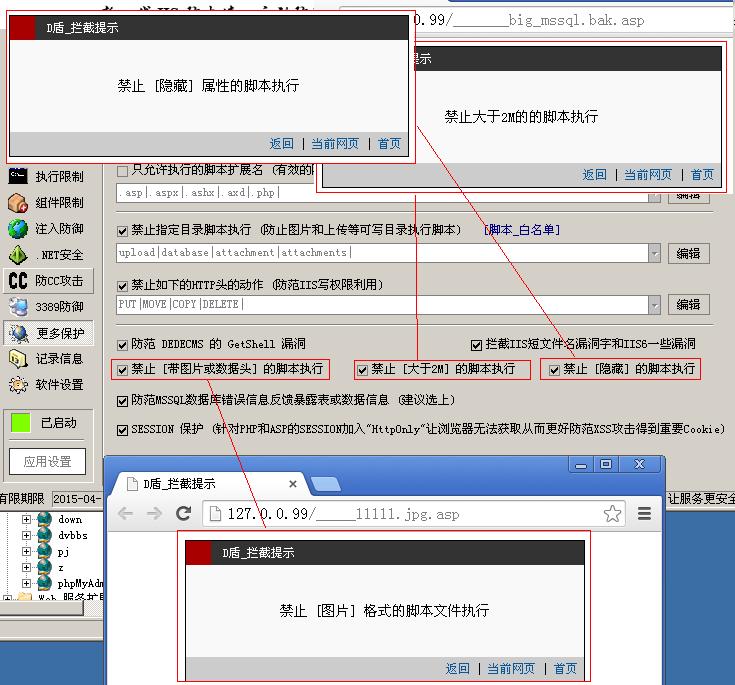Open the 防CC攻击 CC icon

(18, 280)
